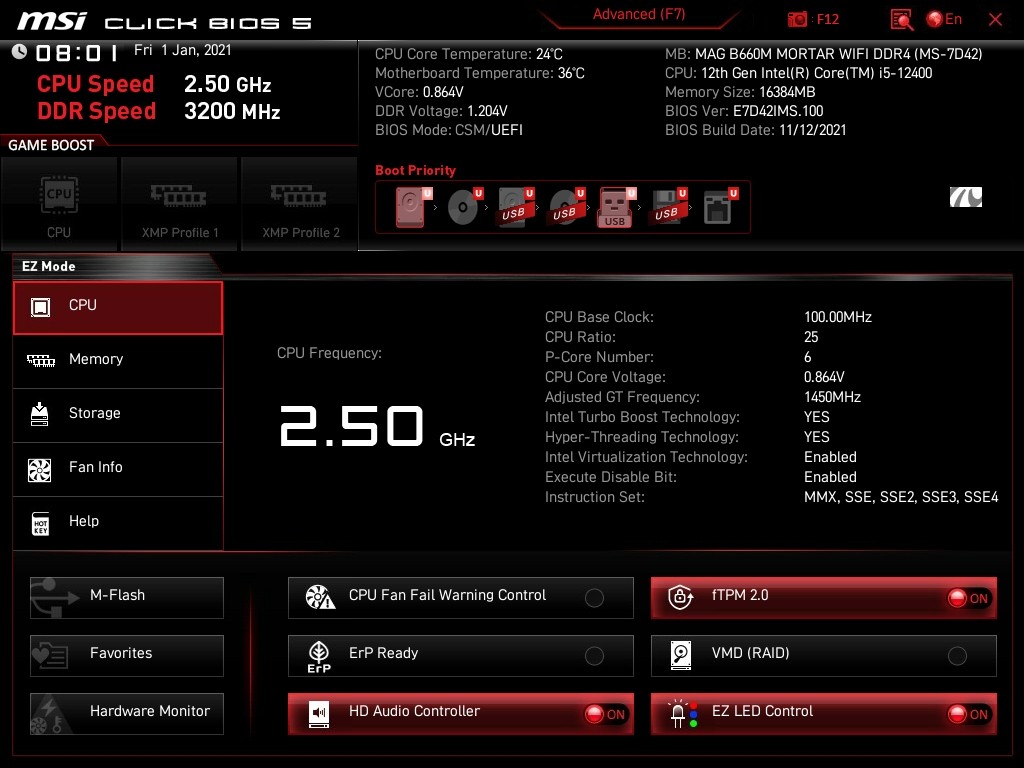Open the Storage tab
This screenshot has height=768, width=1024.
tap(118, 415)
